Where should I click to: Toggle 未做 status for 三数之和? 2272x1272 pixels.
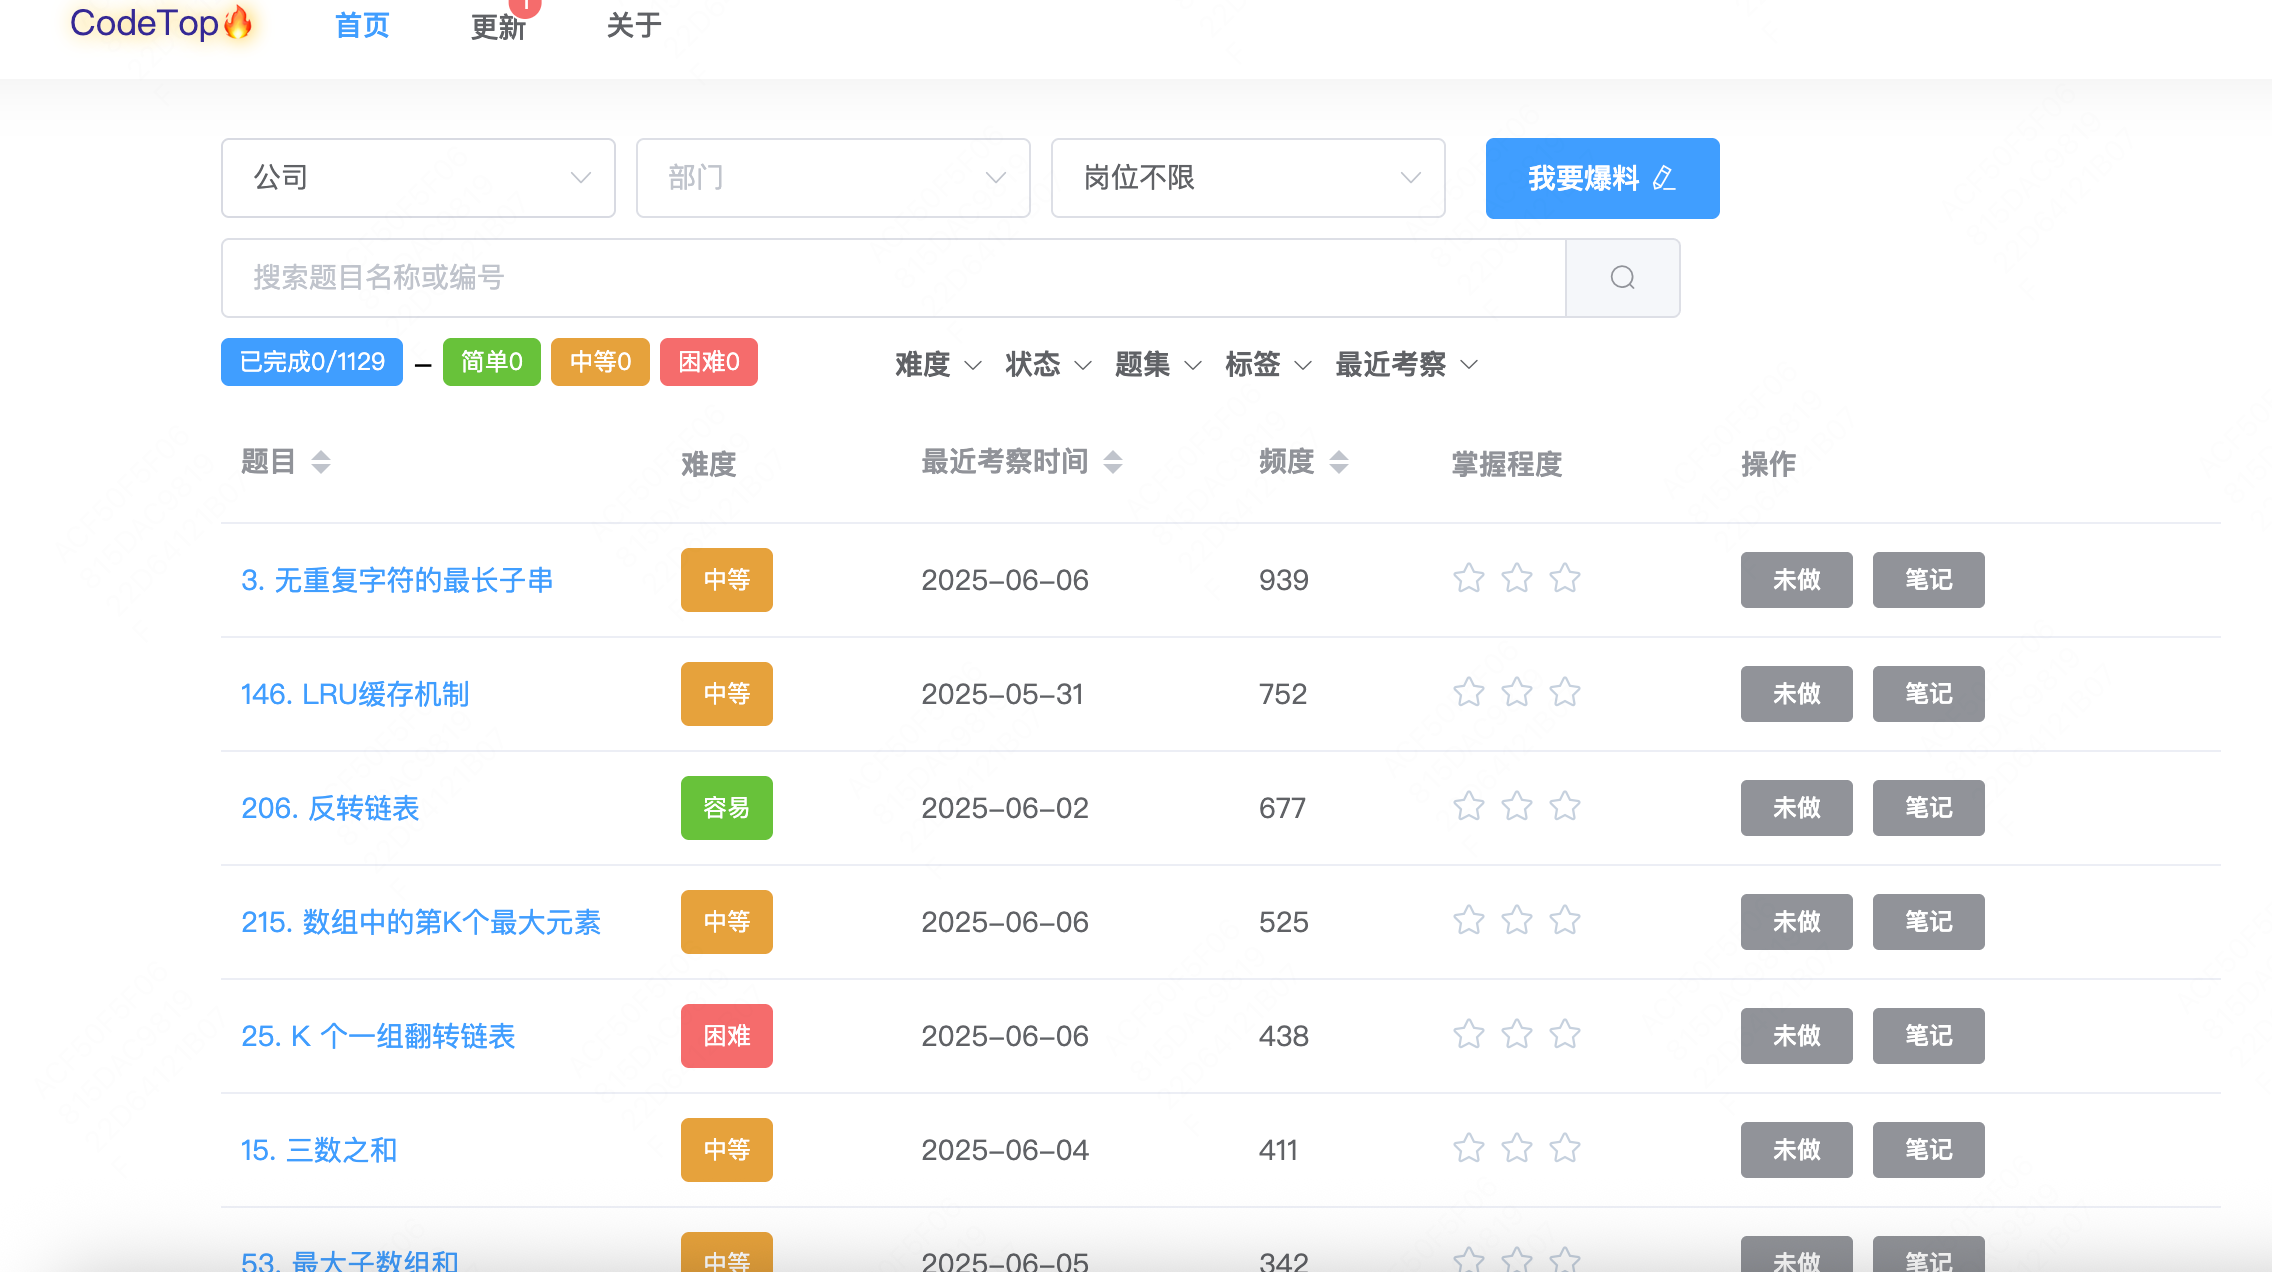[1796, 1150]
